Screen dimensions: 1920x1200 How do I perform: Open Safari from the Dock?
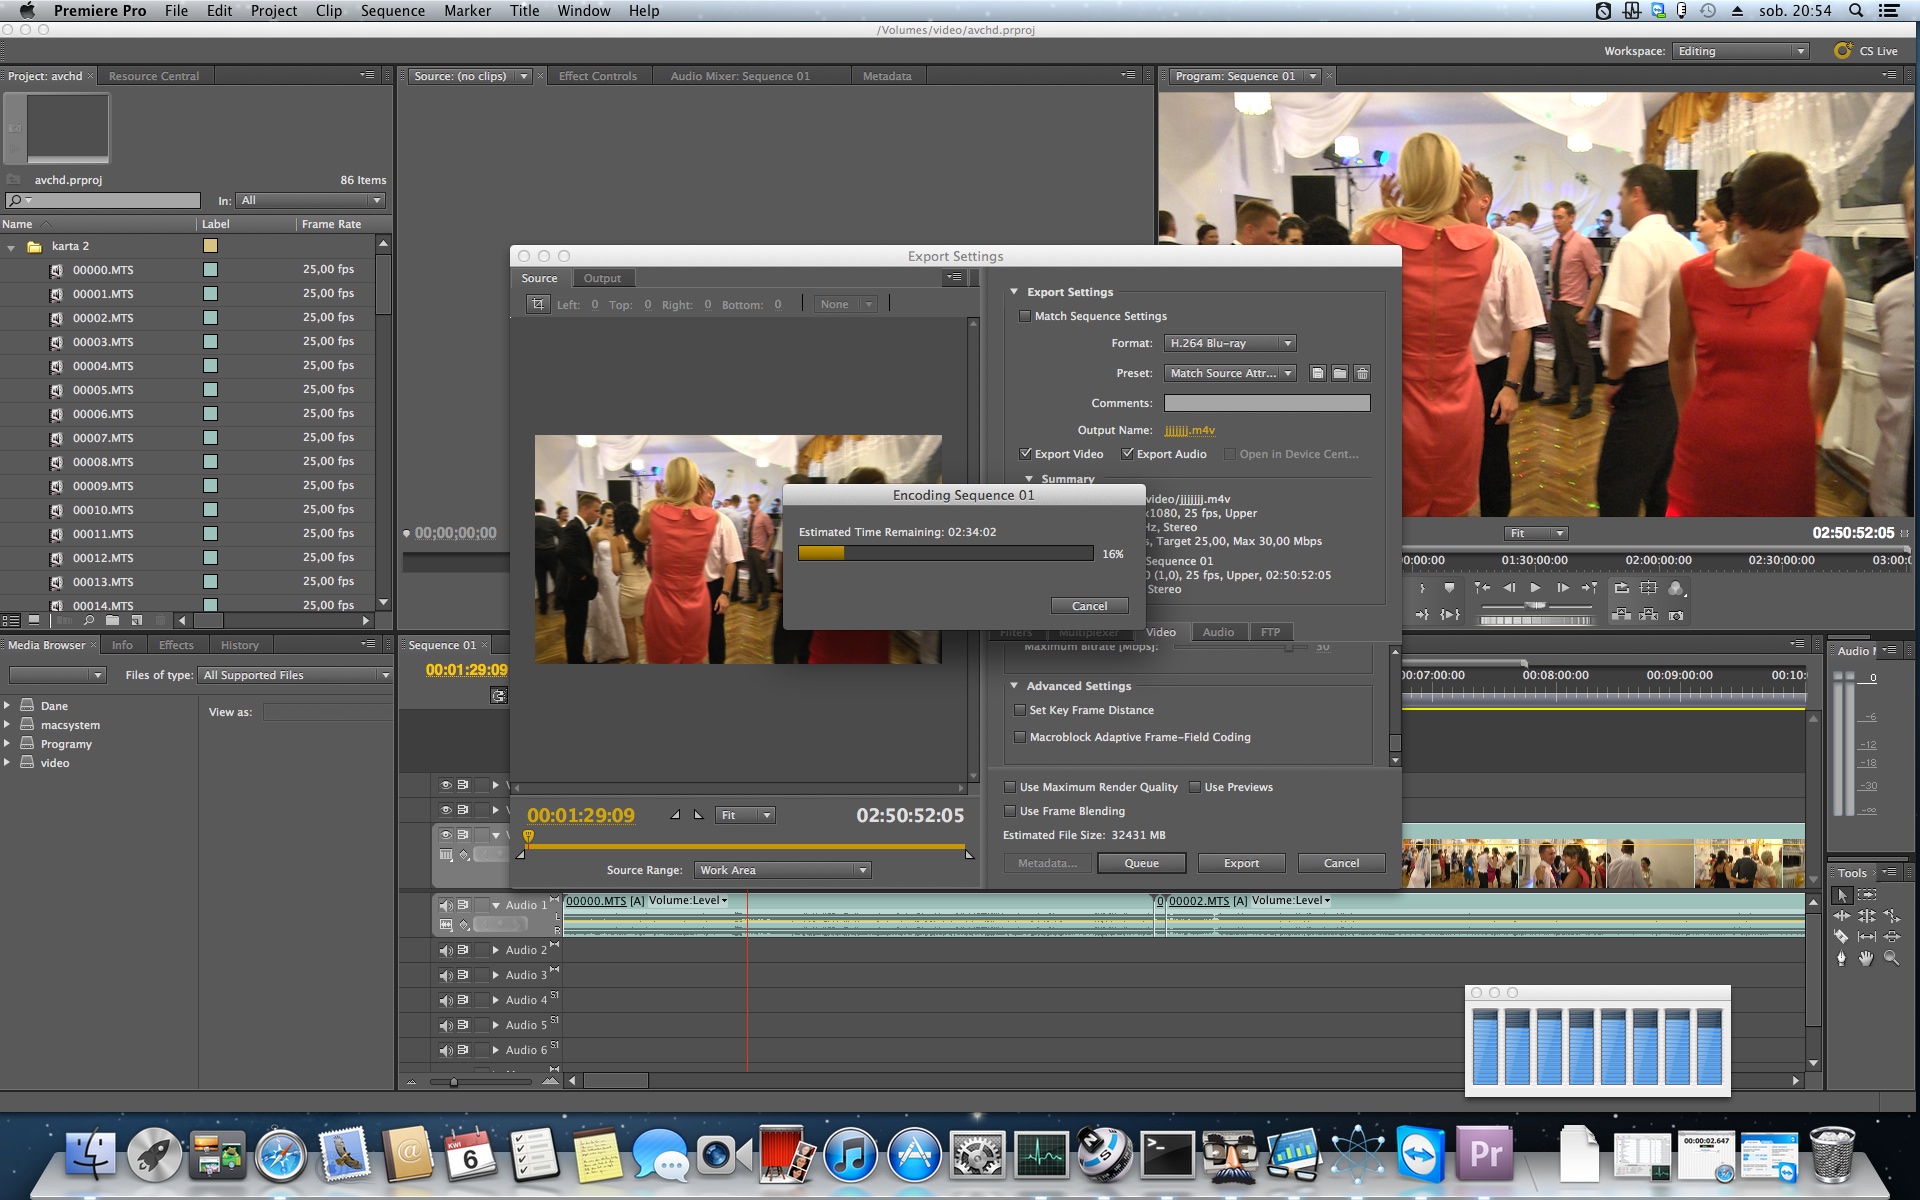tap(280, 1155)
